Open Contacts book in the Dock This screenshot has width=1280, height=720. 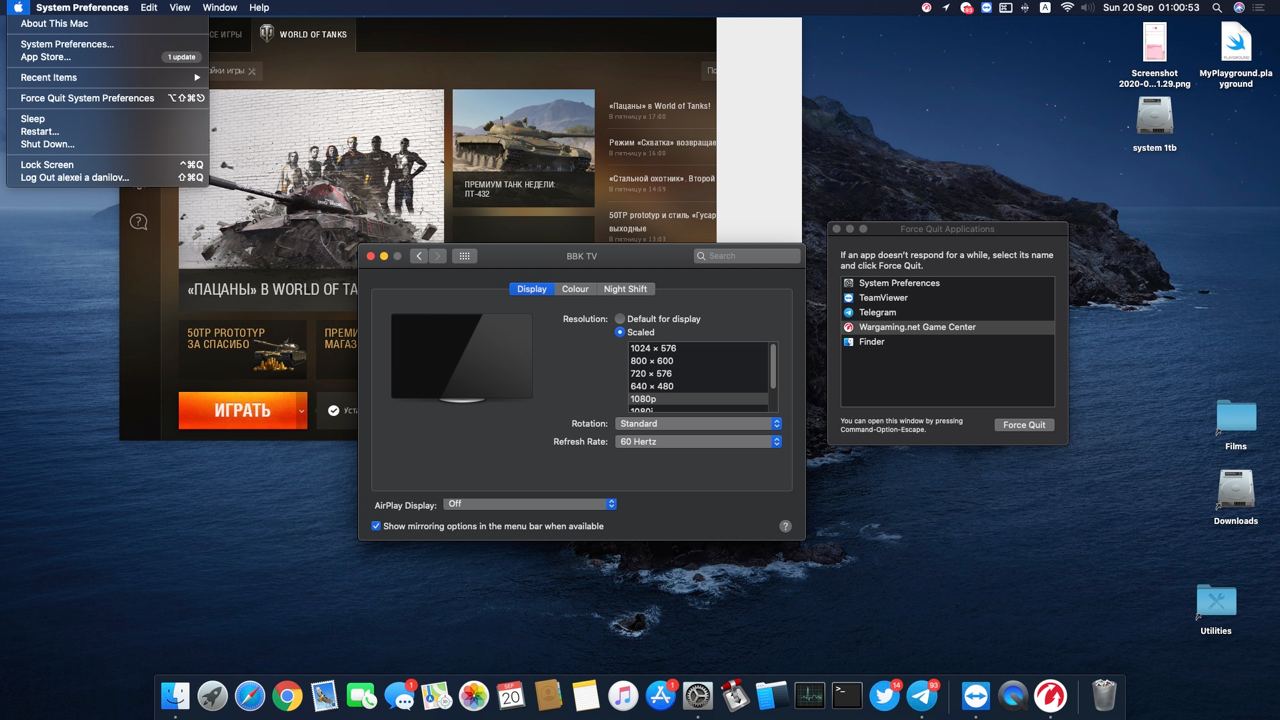click(548, 695)
